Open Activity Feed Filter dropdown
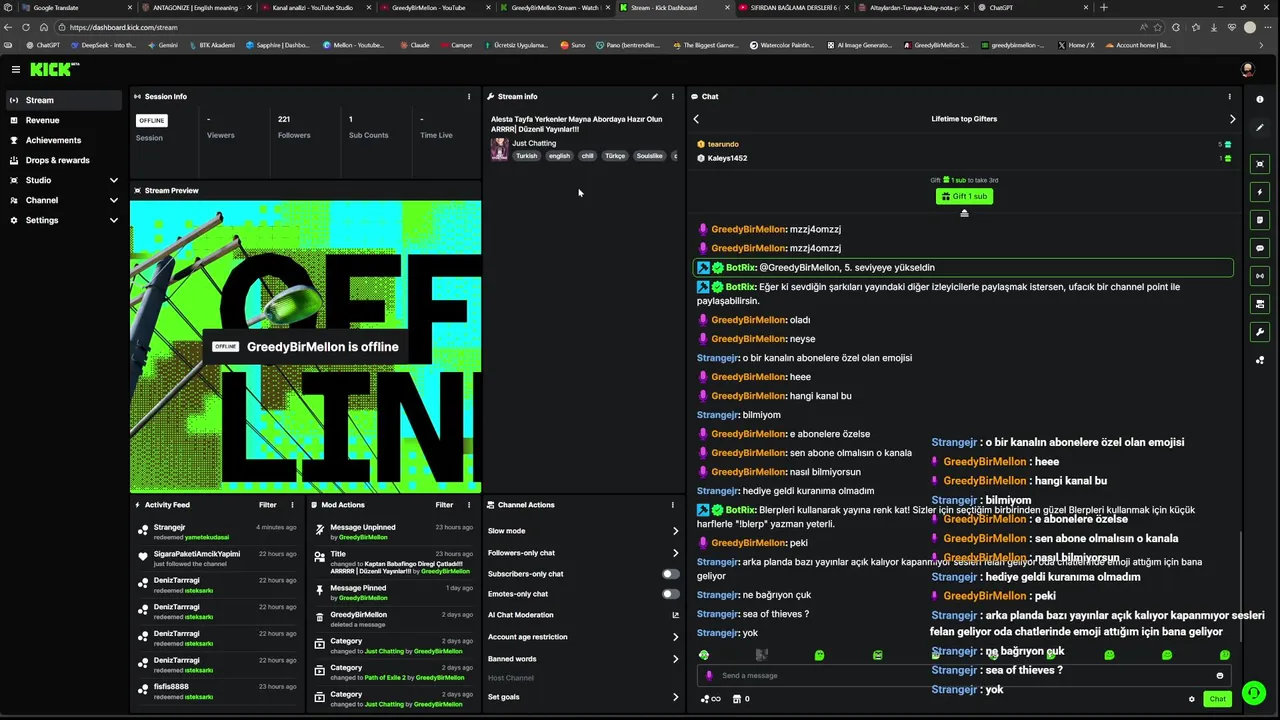This screenshot has width=1280, height=720. 268,505
